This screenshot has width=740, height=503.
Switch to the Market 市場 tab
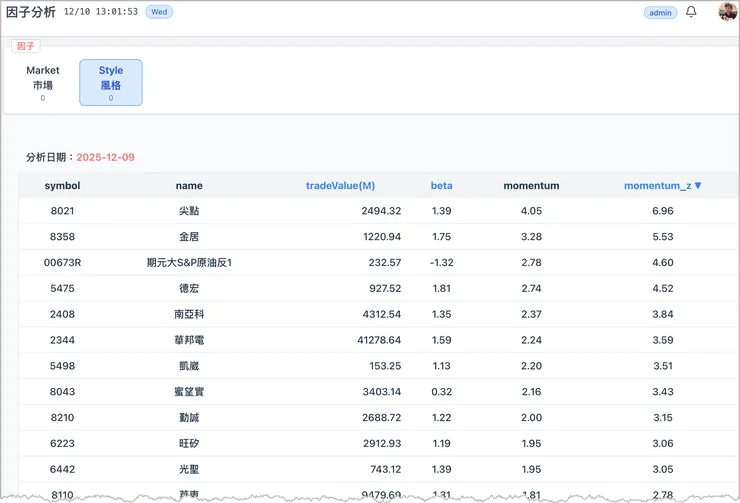click(43, 83)
